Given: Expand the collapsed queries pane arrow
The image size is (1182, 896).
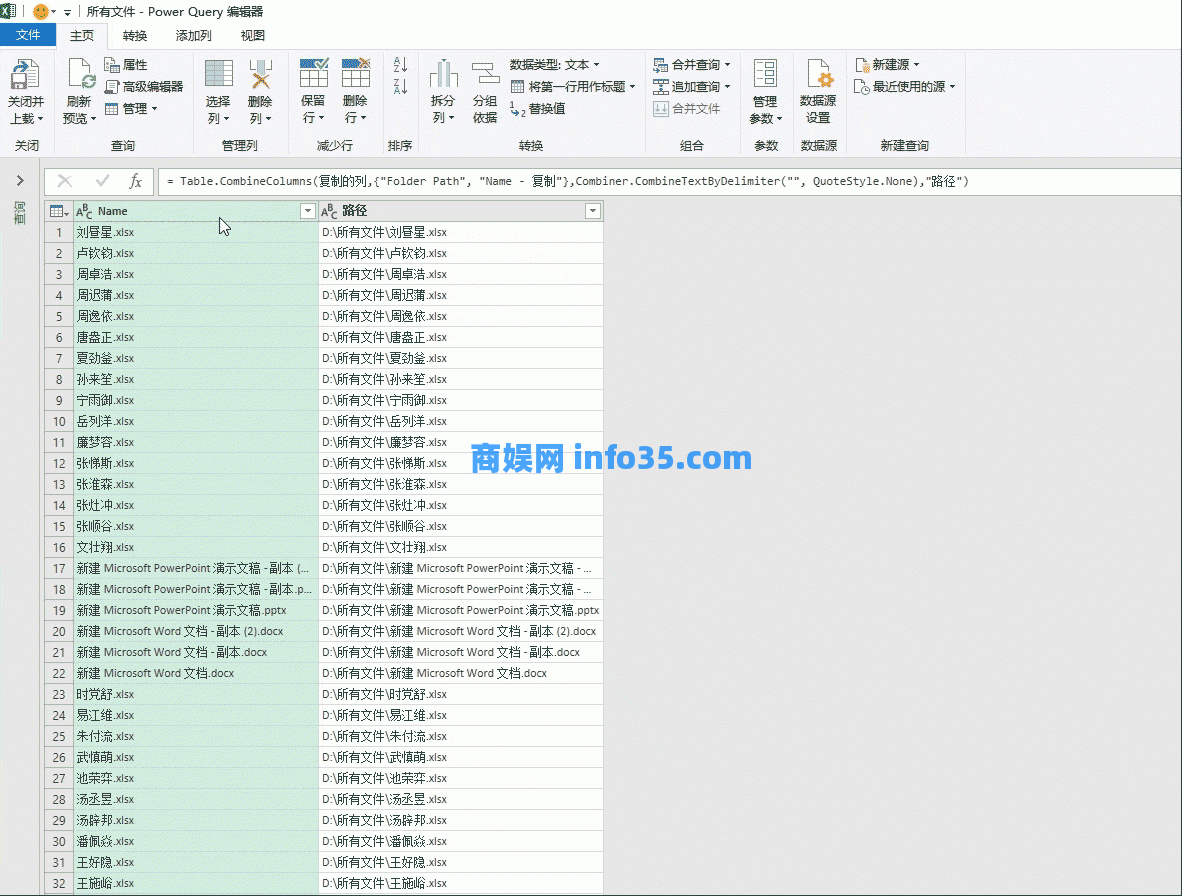Looking at the screenshot, I should click(19, 181).
